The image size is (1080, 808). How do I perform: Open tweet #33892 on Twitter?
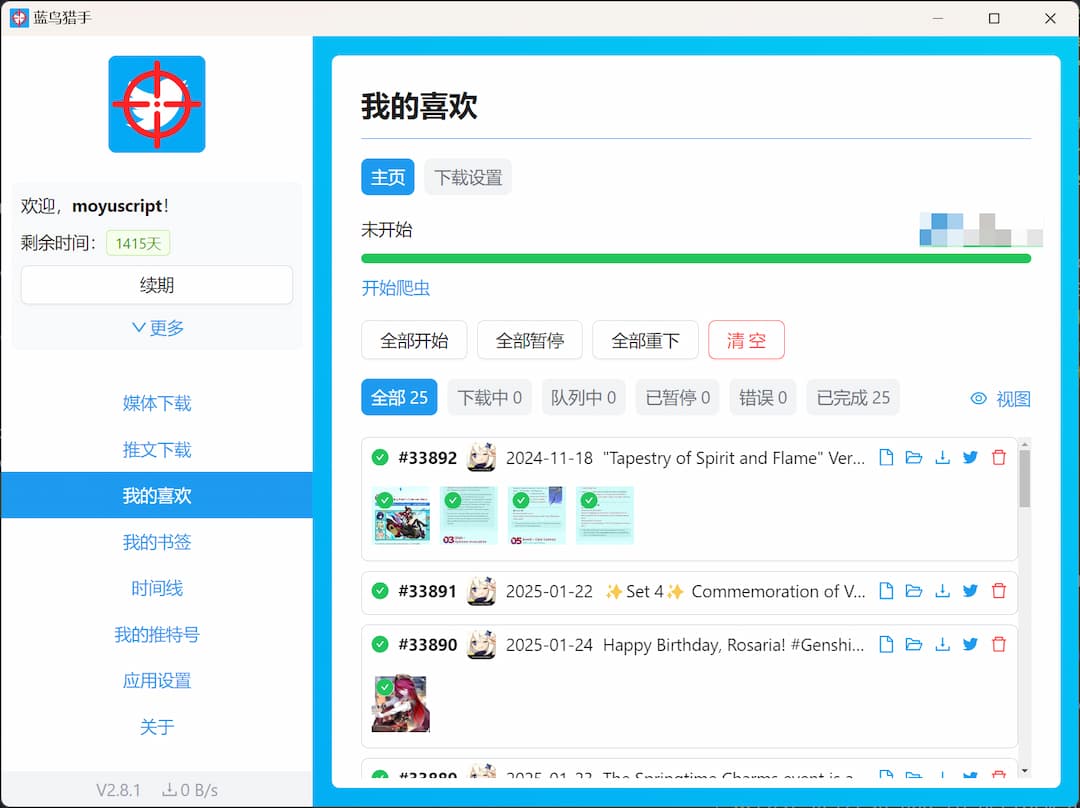tap(970, 457)
